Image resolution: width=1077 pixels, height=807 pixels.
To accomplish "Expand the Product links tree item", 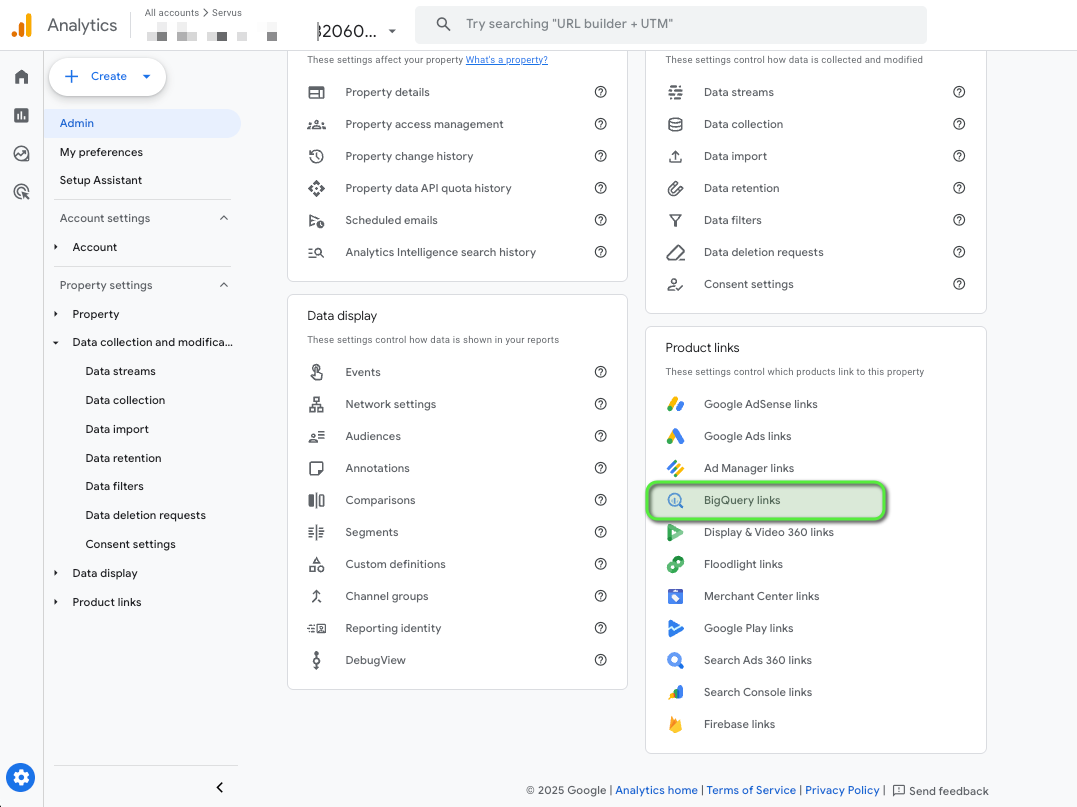I will pyautogui.click(x=56, y=602).
